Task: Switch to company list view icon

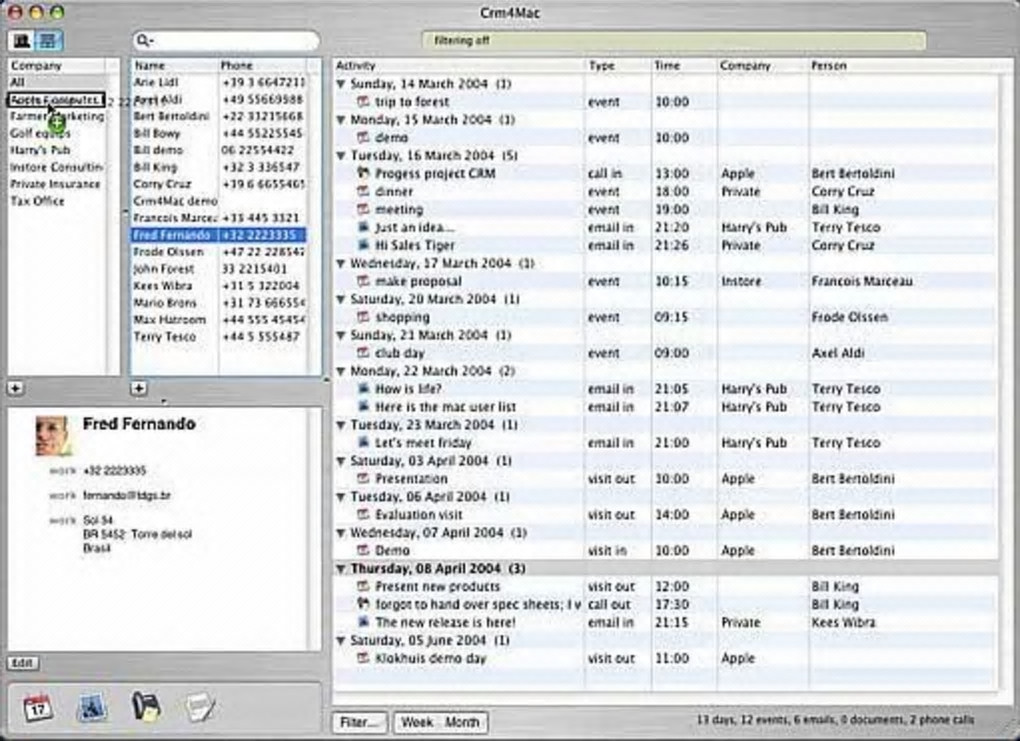Action: (48, 41)
